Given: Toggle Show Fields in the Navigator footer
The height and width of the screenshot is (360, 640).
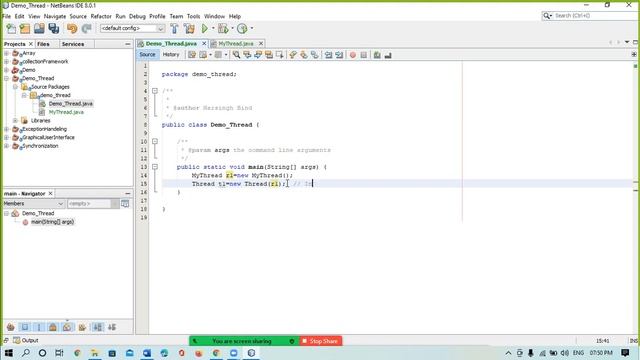Looking at the screenshot, I should click(x=25, y=327).
